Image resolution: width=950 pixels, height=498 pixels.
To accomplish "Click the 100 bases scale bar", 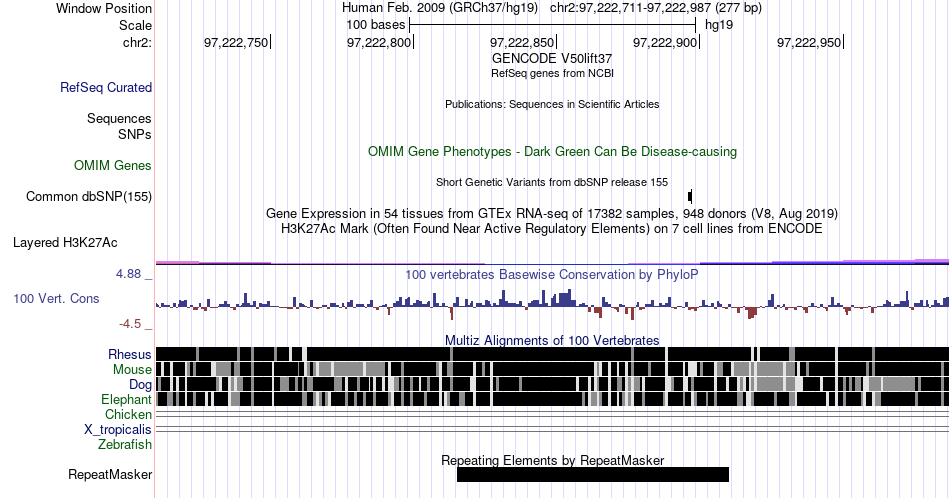I will click(553, 25).
